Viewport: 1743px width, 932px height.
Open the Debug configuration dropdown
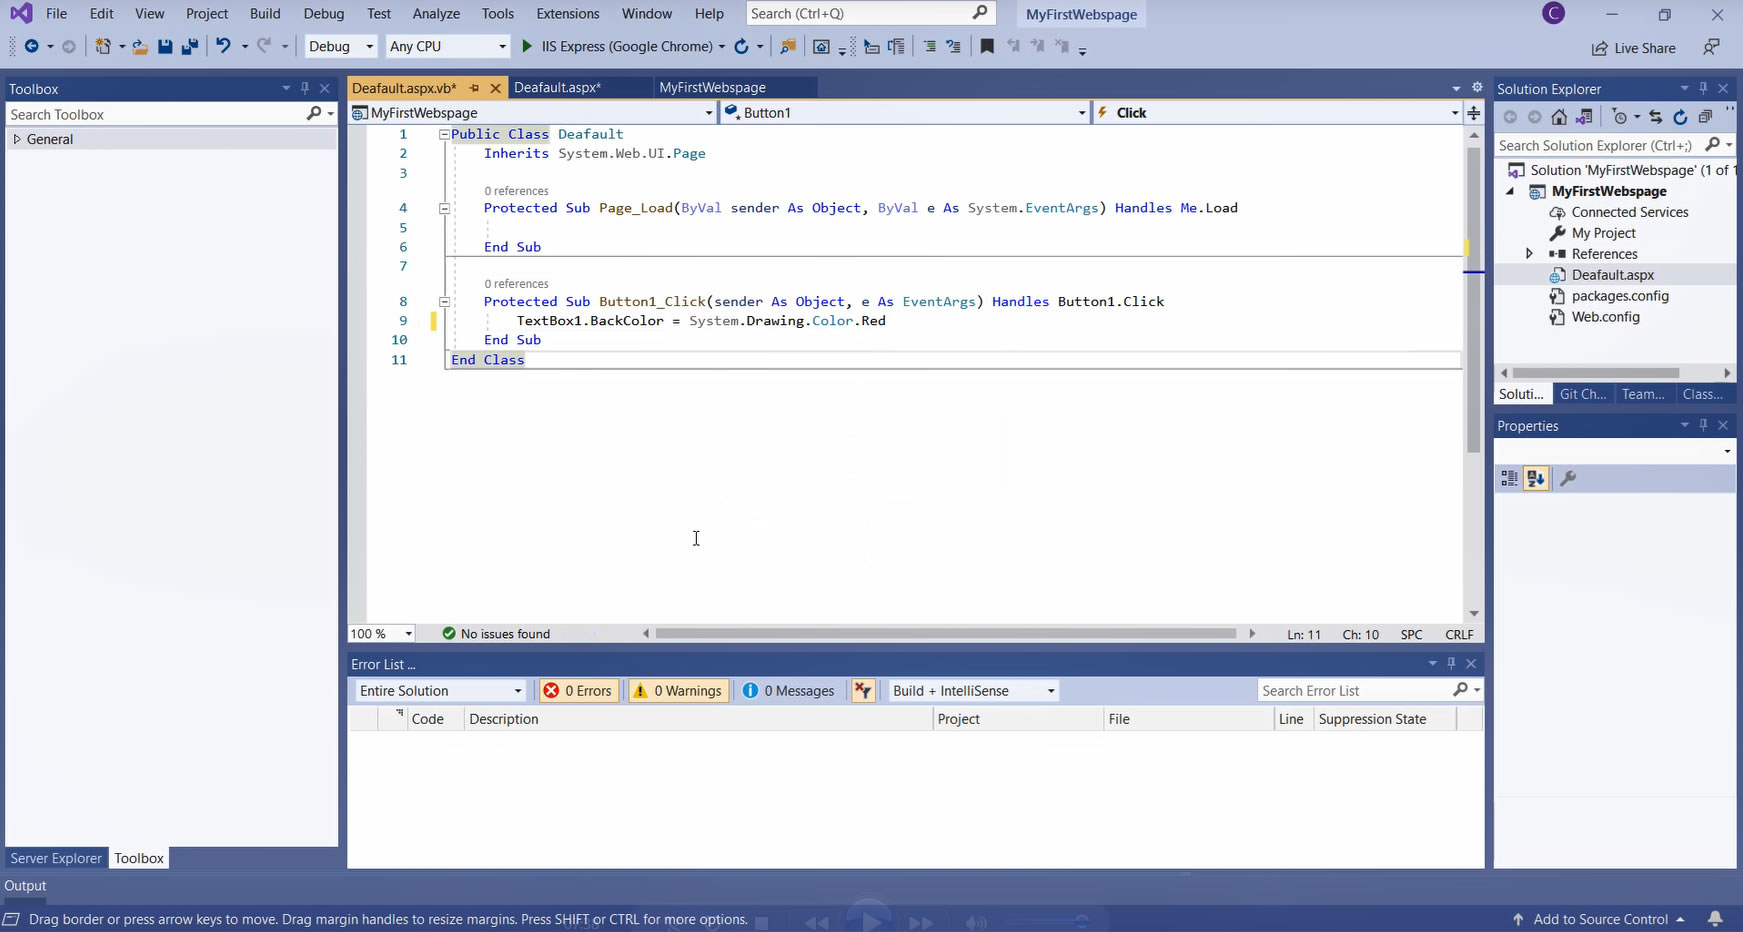coord(341,46)
